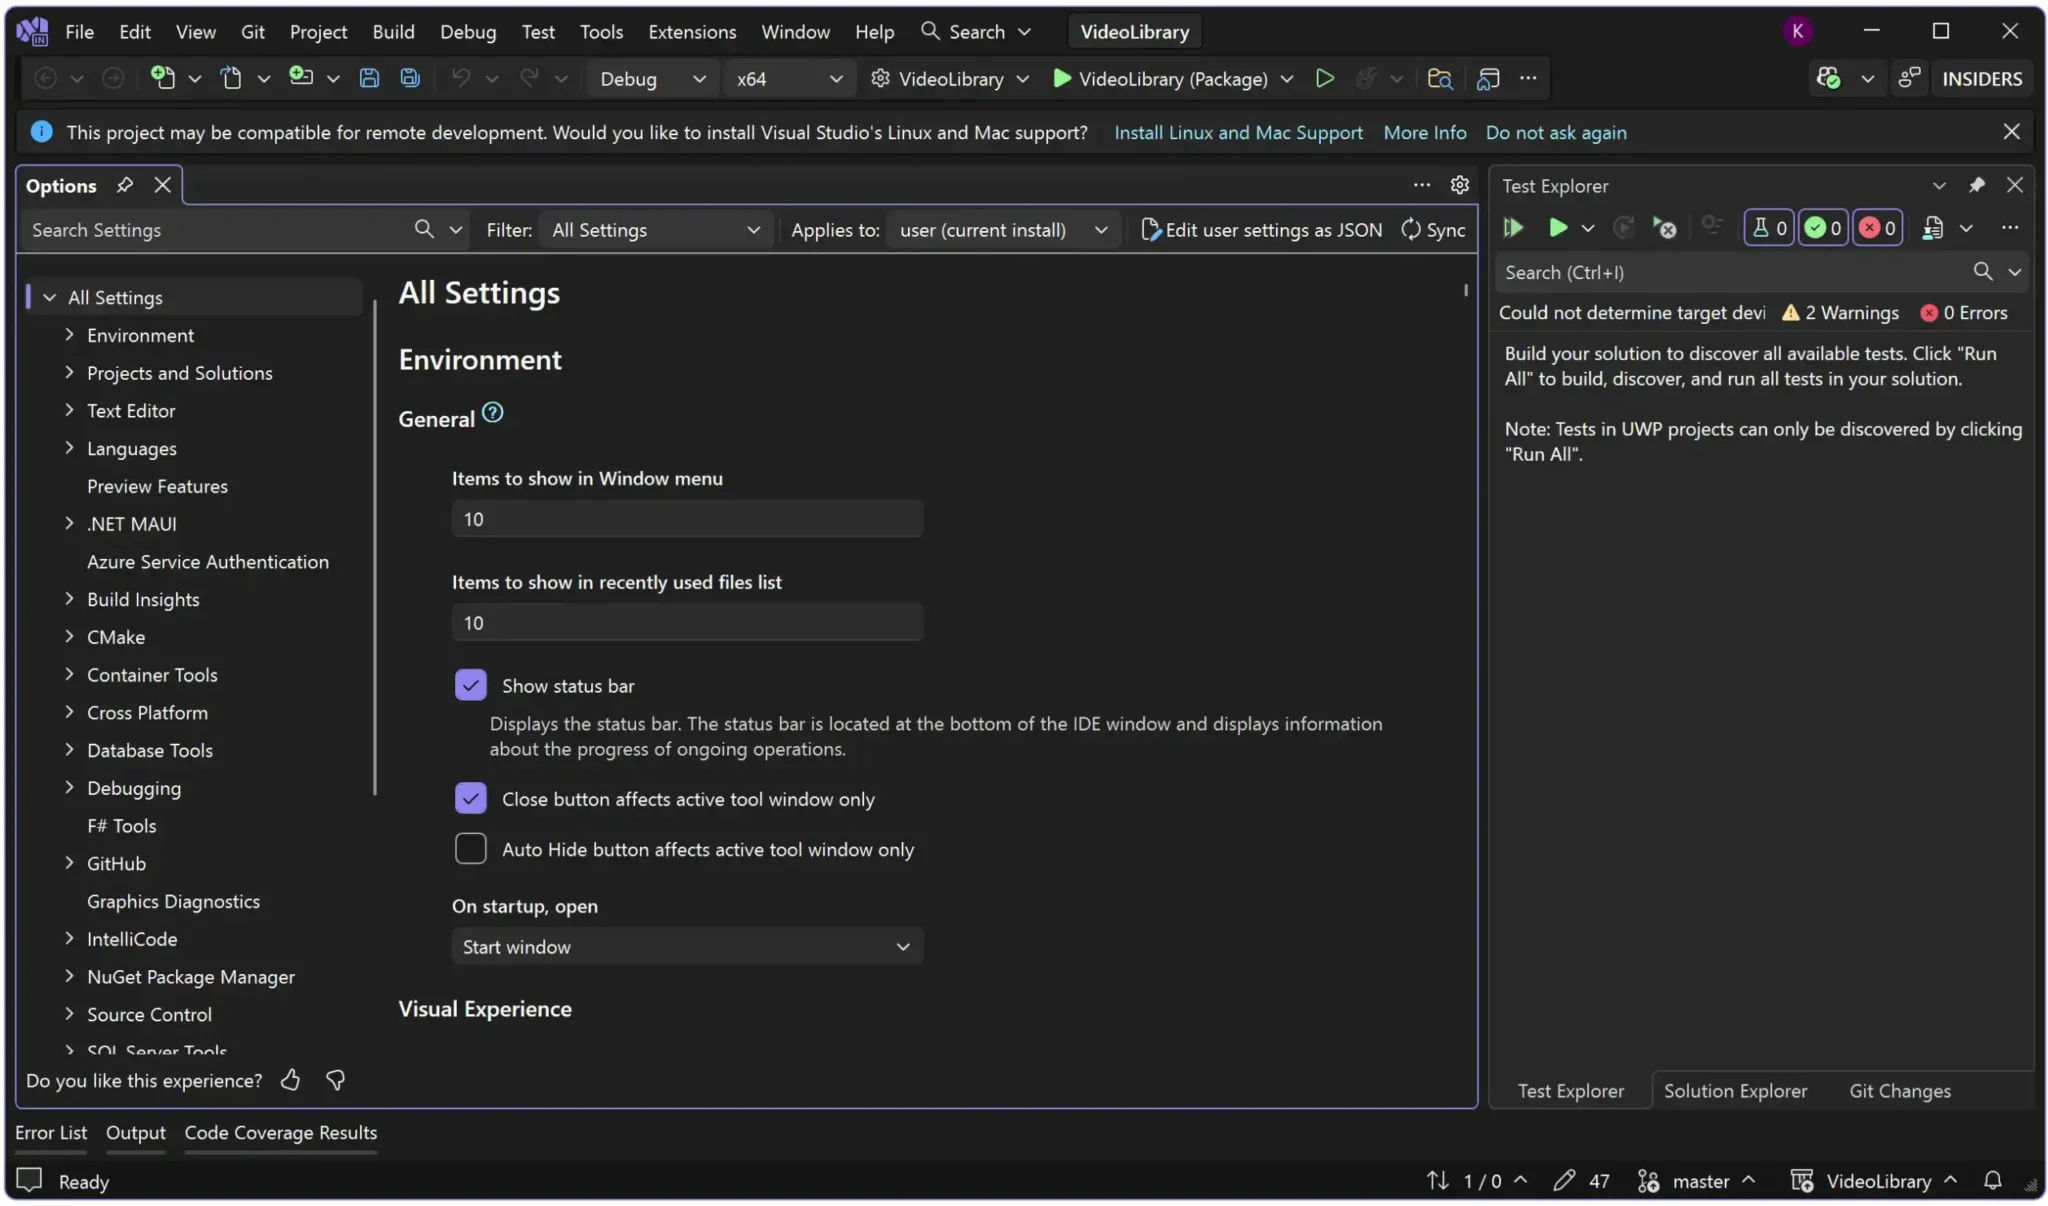Screen dimensions: 2048x1206
Task: Enable Auto Hide button affects active tool window
Action: click(470, 848)
